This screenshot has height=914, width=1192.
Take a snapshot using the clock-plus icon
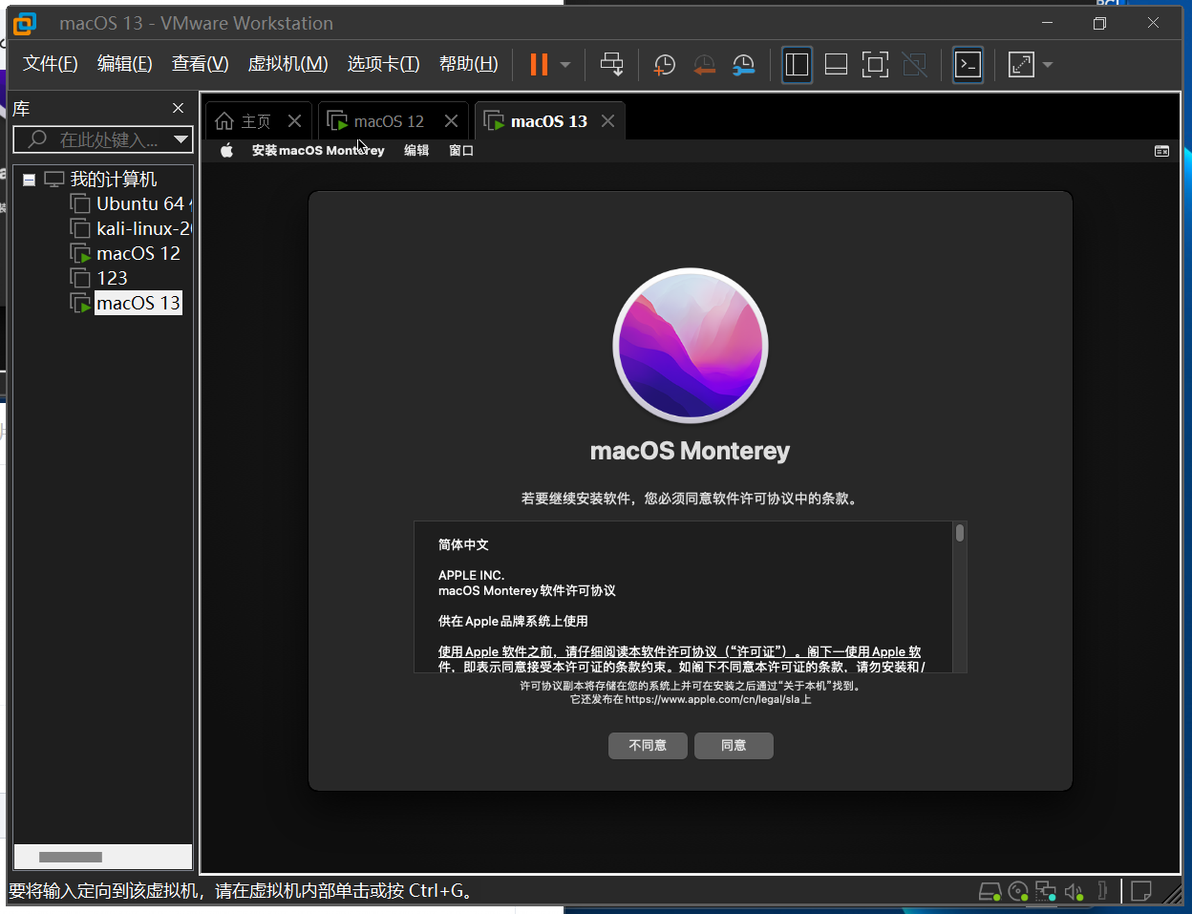[x=664, y=65]
